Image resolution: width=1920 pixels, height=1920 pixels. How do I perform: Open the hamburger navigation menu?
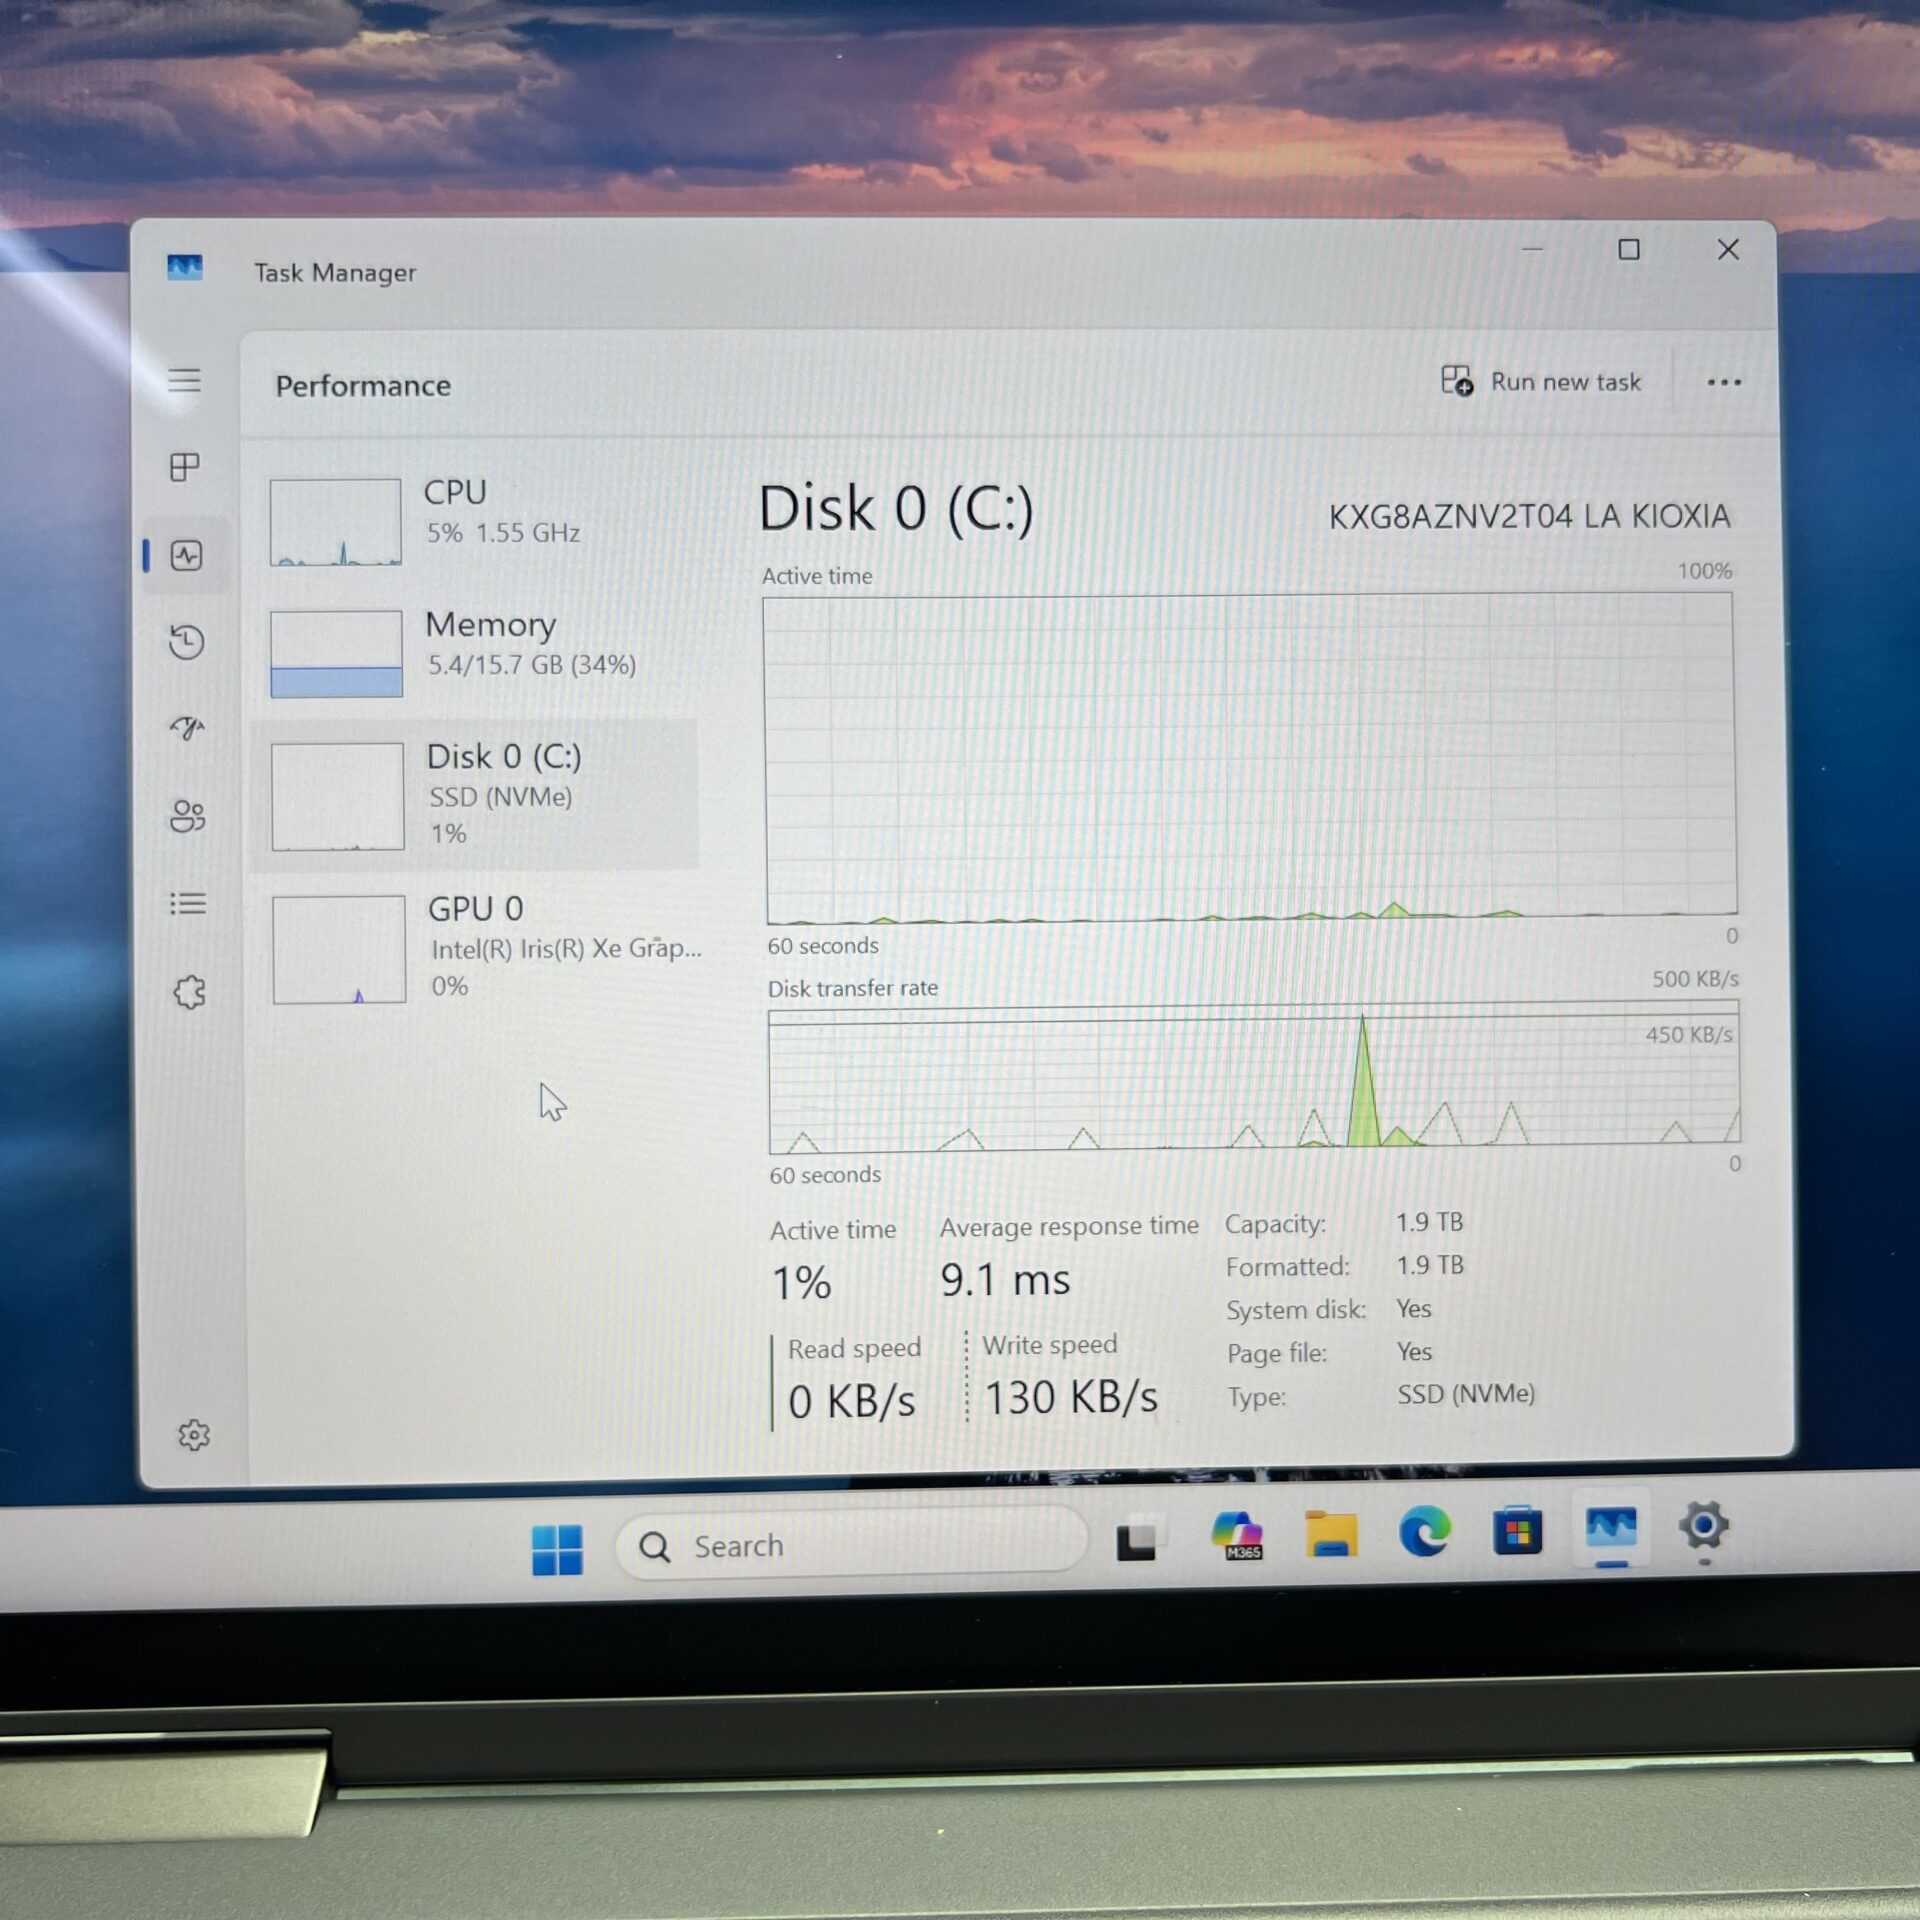point(184,380)
